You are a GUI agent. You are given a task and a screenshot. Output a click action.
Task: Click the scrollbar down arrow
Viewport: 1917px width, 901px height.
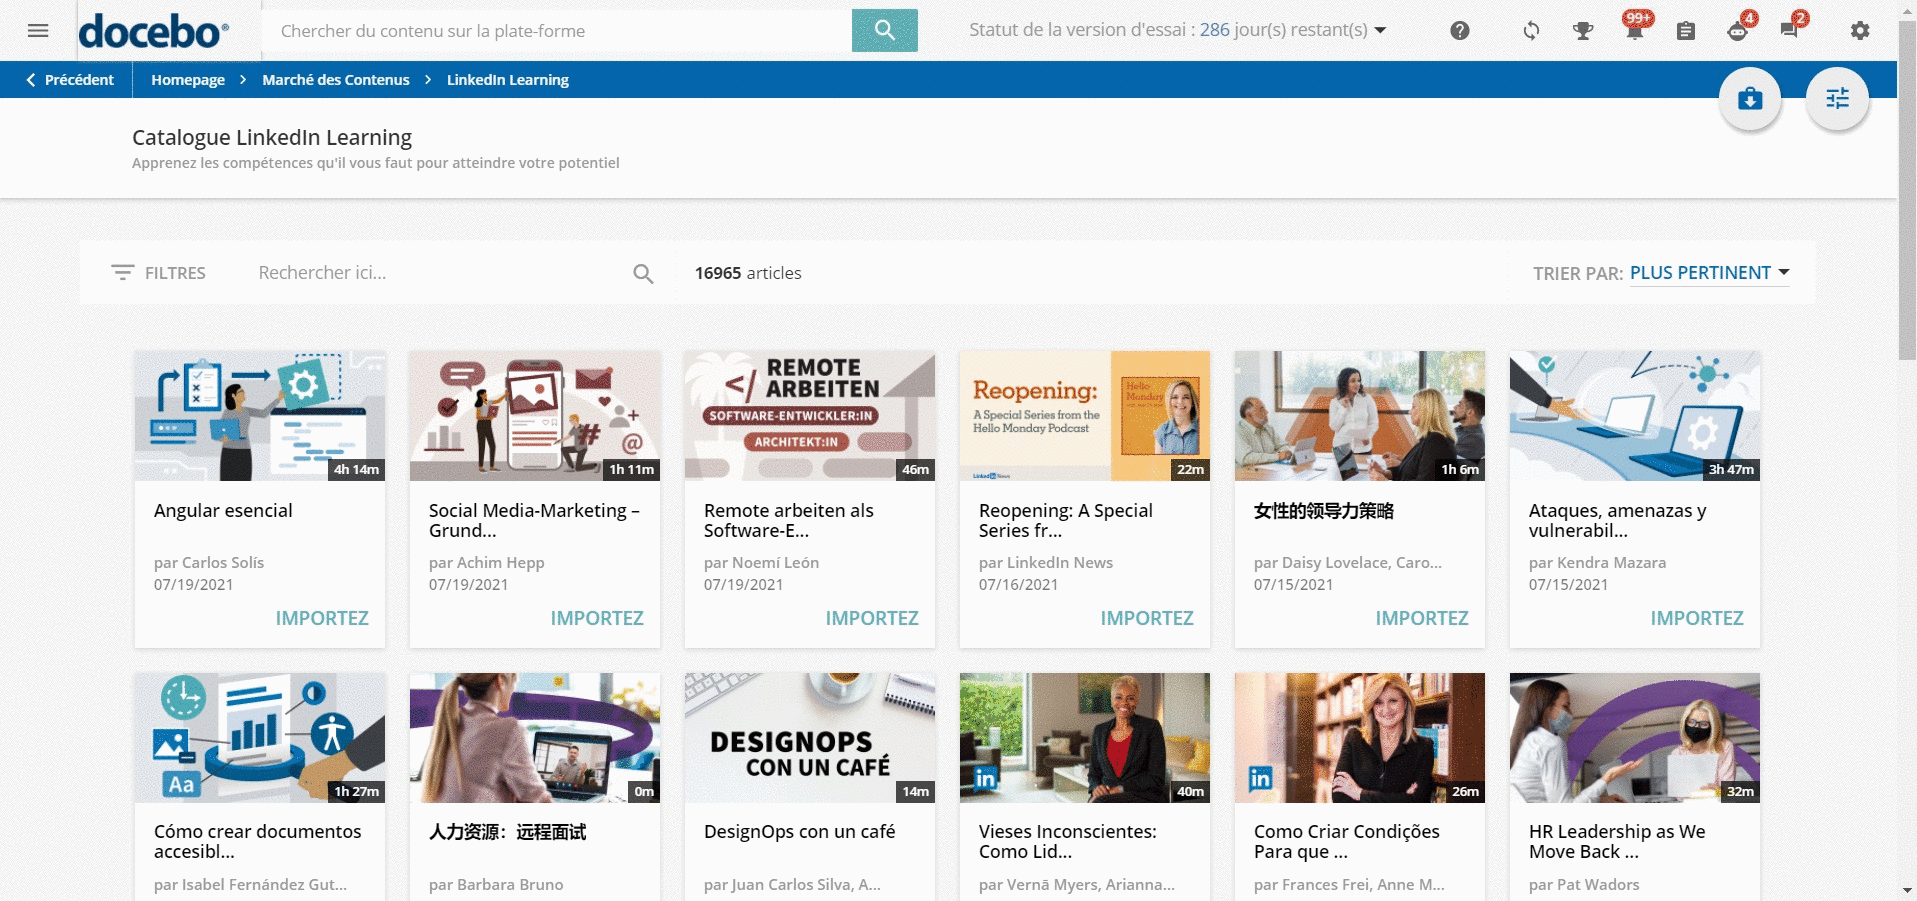click(x=1907, y=891)
